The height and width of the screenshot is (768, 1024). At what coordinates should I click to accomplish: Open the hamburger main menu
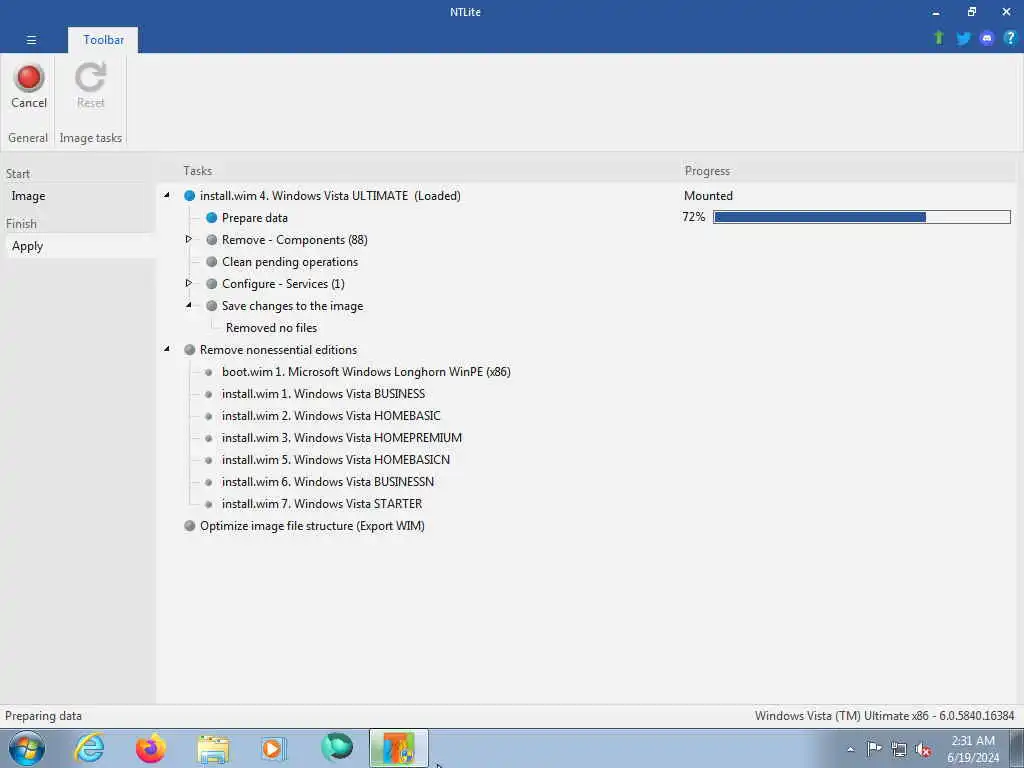(x=31, y=40)
